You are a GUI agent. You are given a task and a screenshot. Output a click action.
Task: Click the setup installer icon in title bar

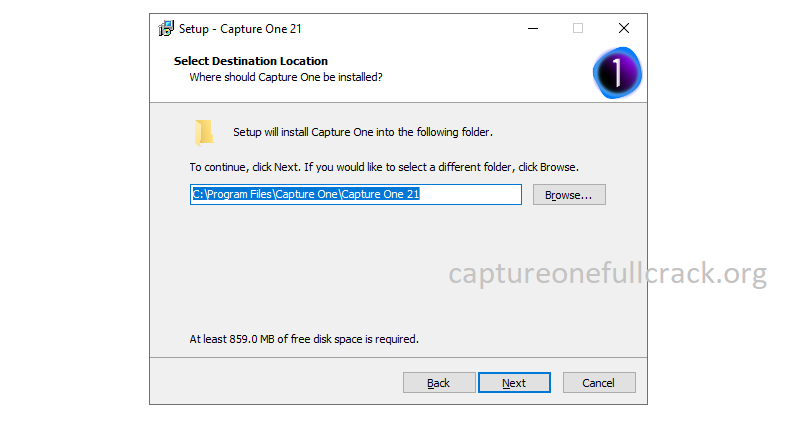[166, 29]
